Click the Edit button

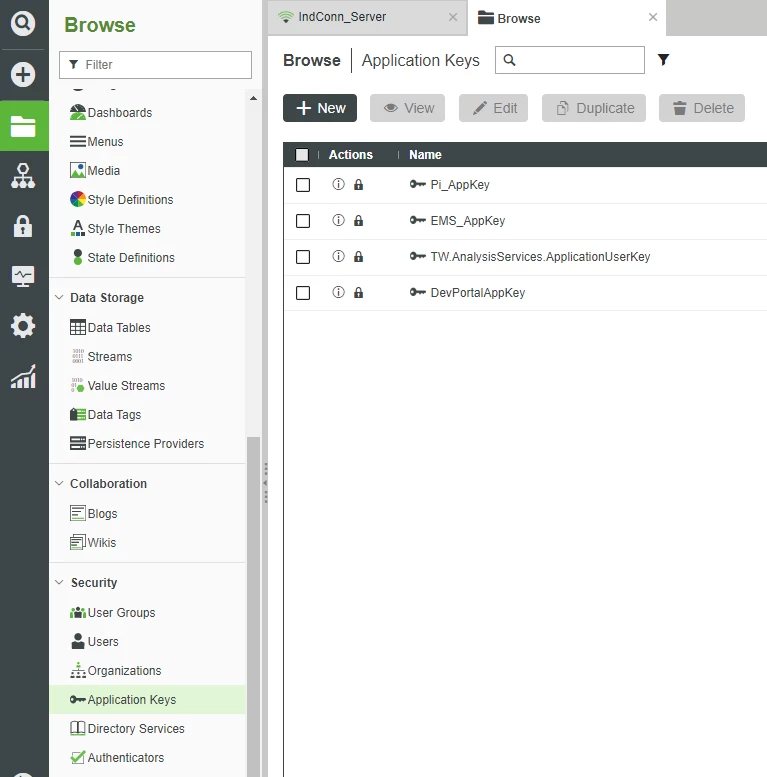click(493, 108)
